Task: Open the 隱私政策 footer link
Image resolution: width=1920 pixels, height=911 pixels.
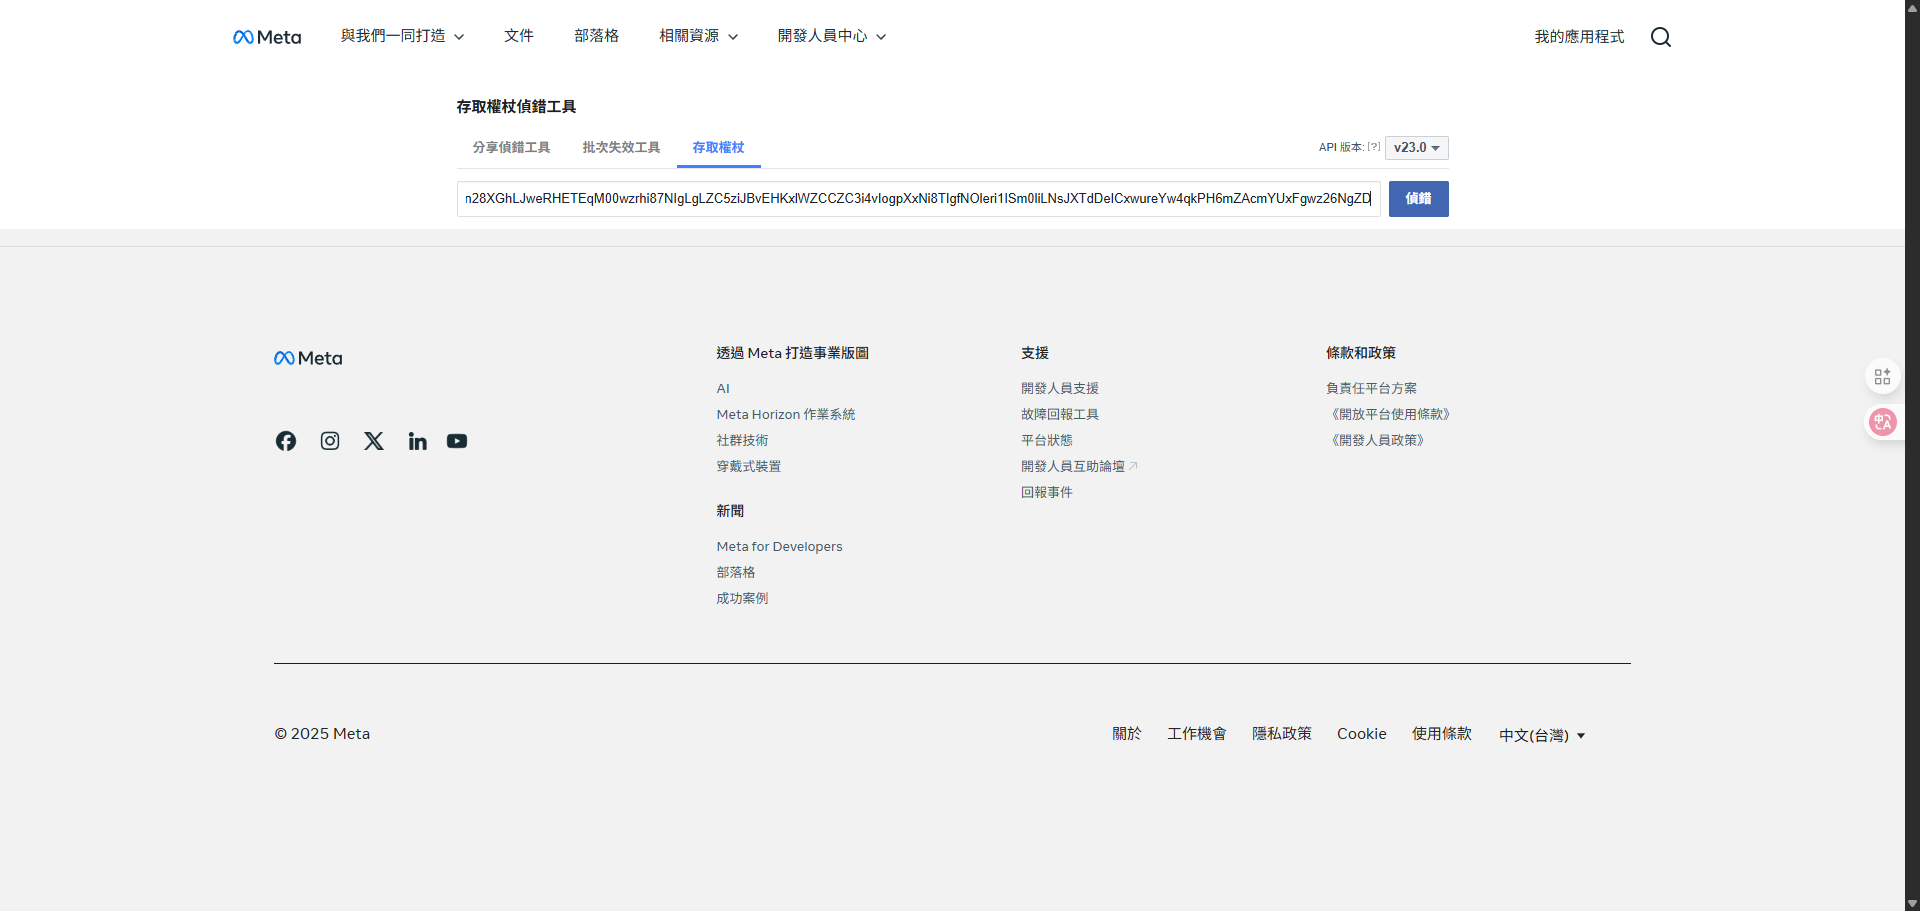Action: point(1281,733)
